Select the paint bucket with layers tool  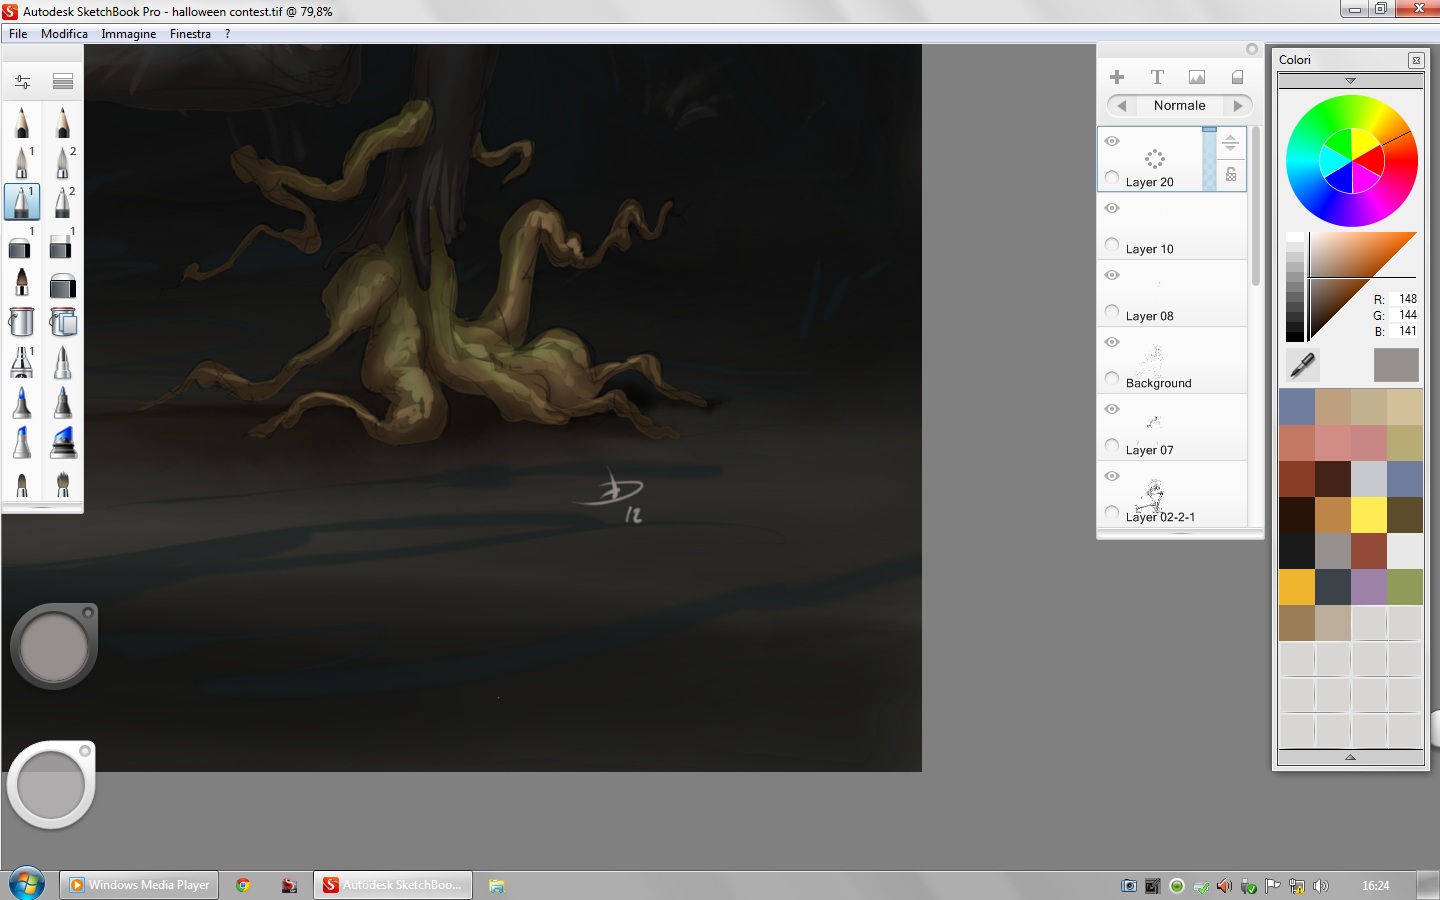click(x=63, y=321)
